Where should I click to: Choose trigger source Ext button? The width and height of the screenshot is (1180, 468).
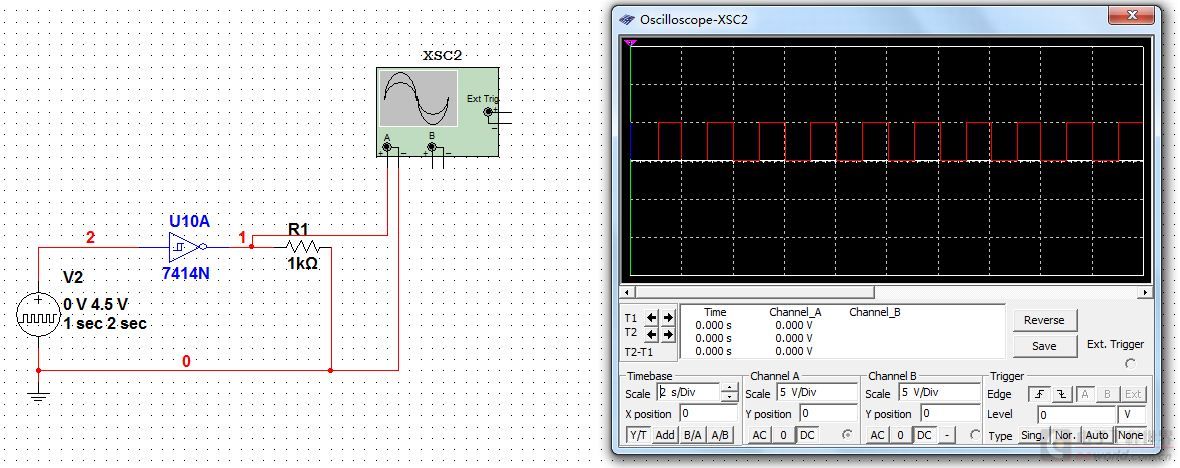tap(1133, 394)
